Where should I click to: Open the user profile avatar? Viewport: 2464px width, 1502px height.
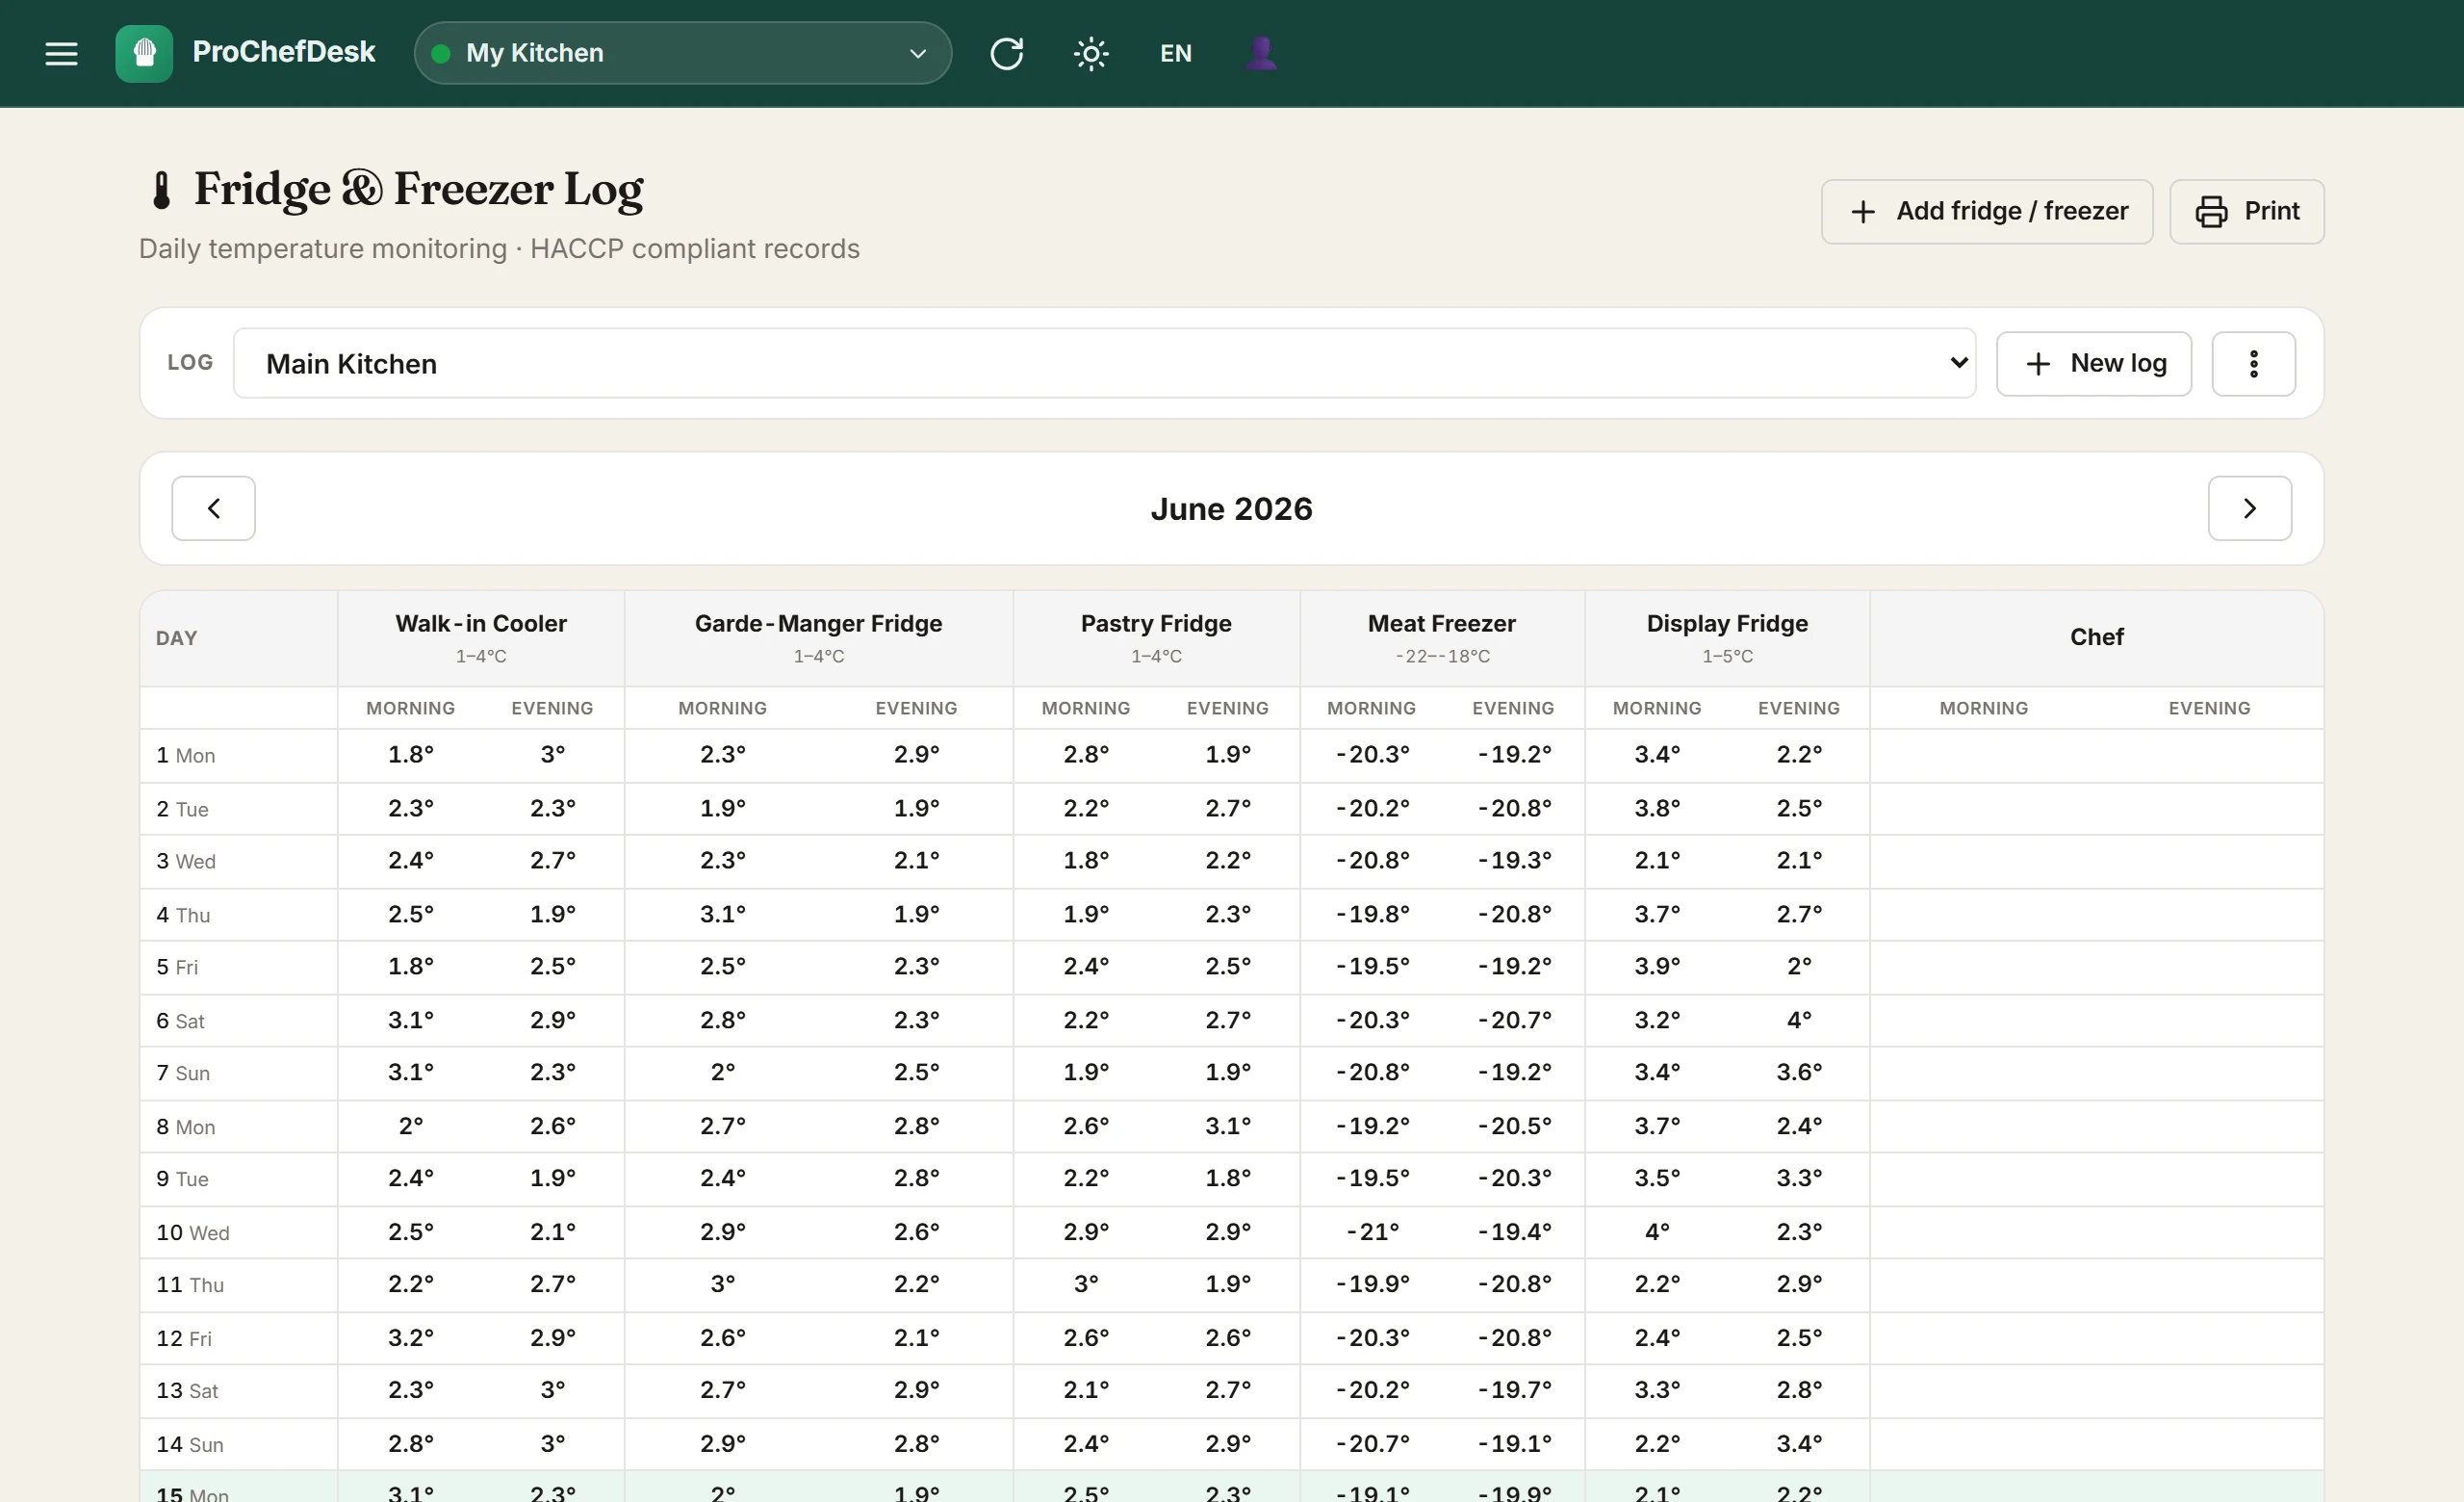tap(1261, 53)
